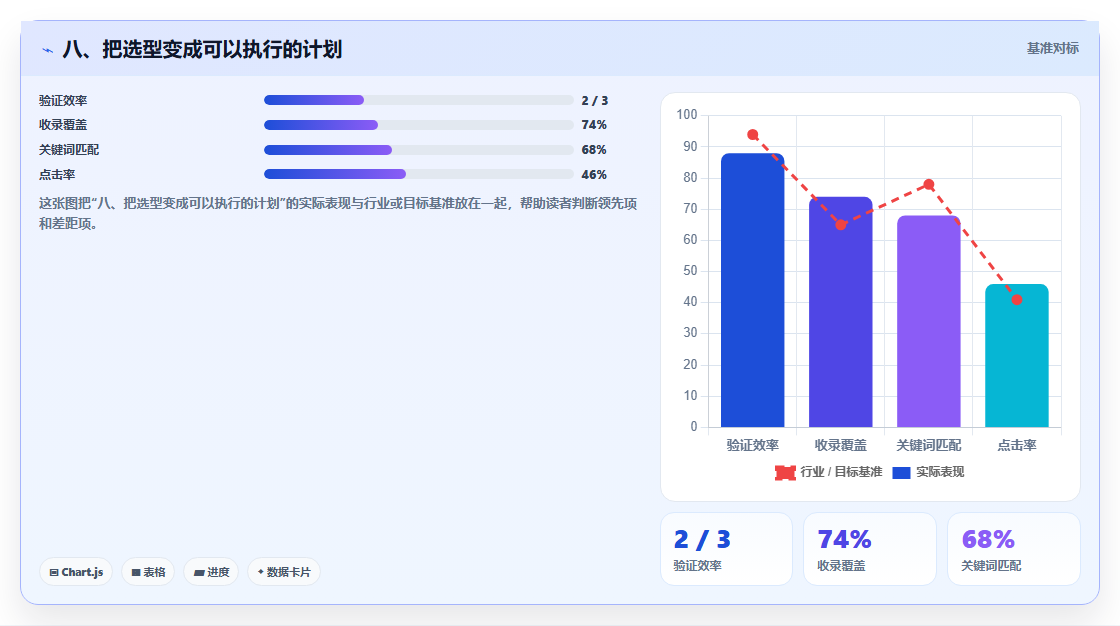This screenshot has height=626, width=1120.
Task: Click the 50 y-axis tick label
Action: 690,271
